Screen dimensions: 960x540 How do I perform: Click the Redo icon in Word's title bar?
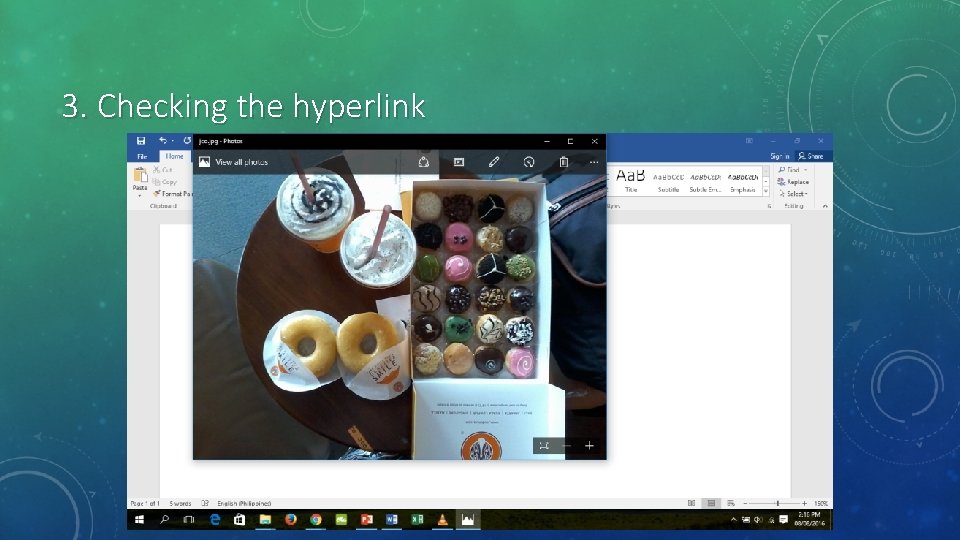(187, 141)
